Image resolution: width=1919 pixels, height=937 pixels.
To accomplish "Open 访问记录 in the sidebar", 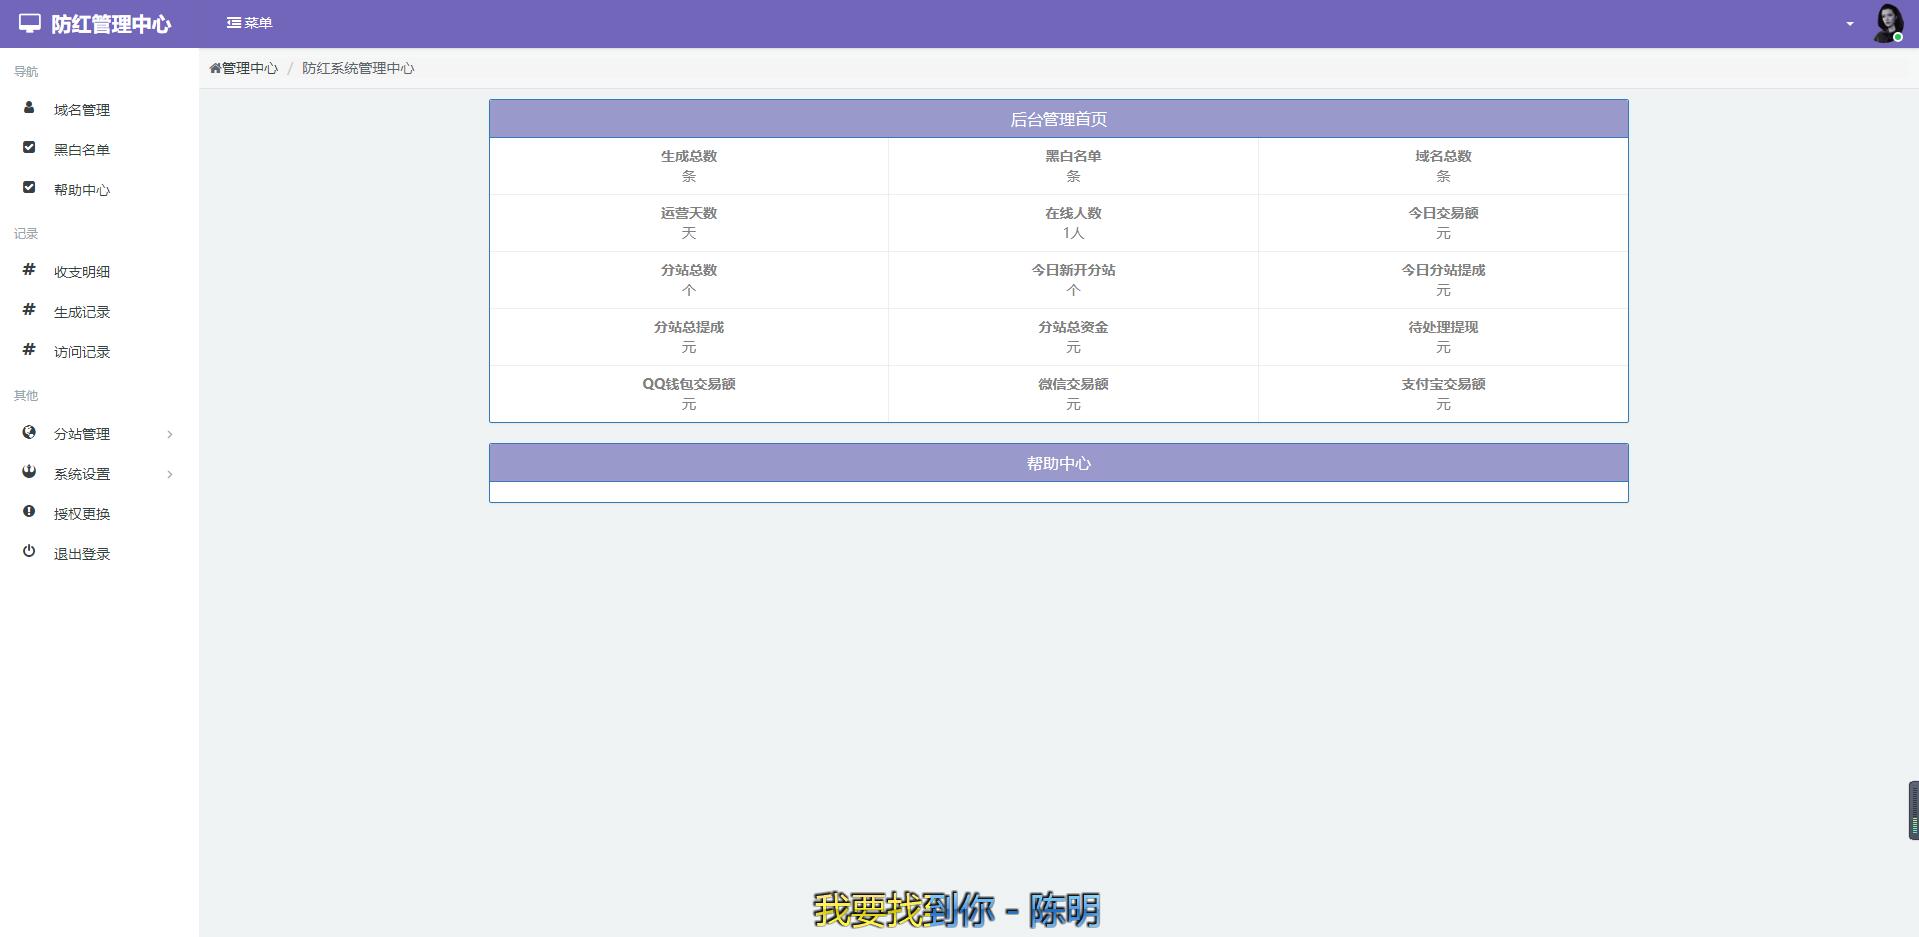I will tap(82, 352).
